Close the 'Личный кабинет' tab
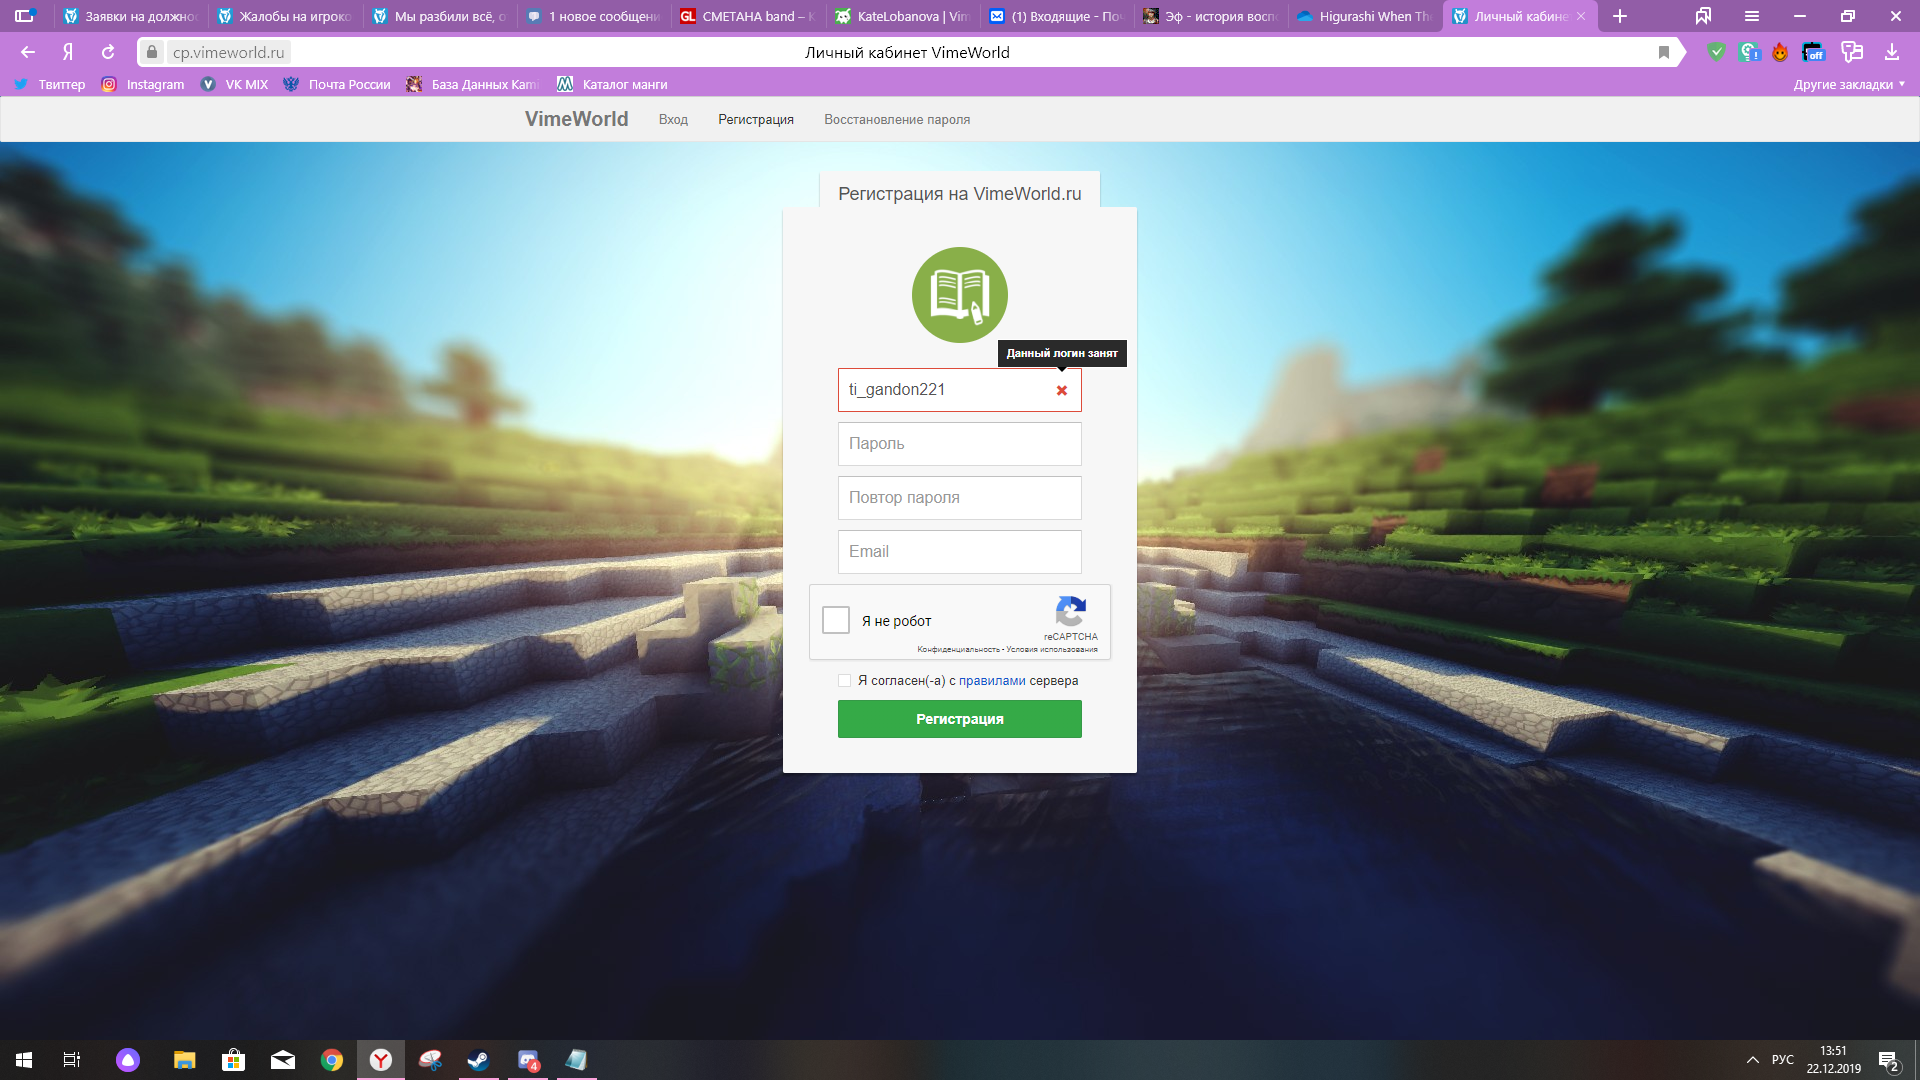The height and width of the screenshot is (1080, 1920). (x=1581, y=16)
